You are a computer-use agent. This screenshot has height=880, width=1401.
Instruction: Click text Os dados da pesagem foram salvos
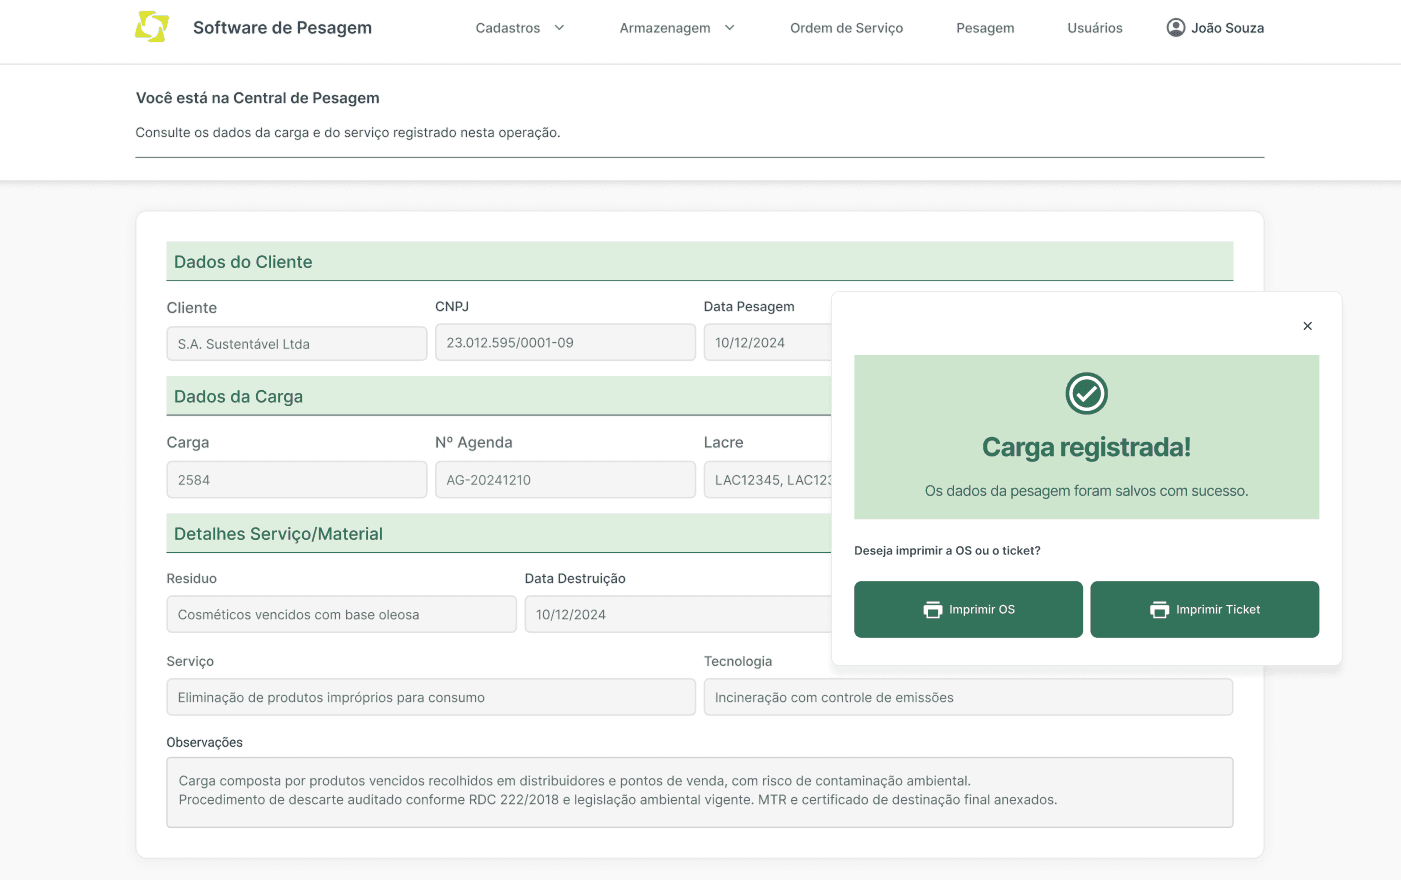pos(1086,491)
